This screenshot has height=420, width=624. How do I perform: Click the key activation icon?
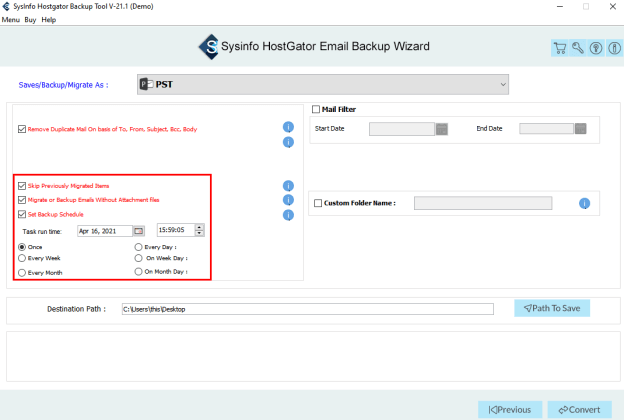[x=578, y=48]
